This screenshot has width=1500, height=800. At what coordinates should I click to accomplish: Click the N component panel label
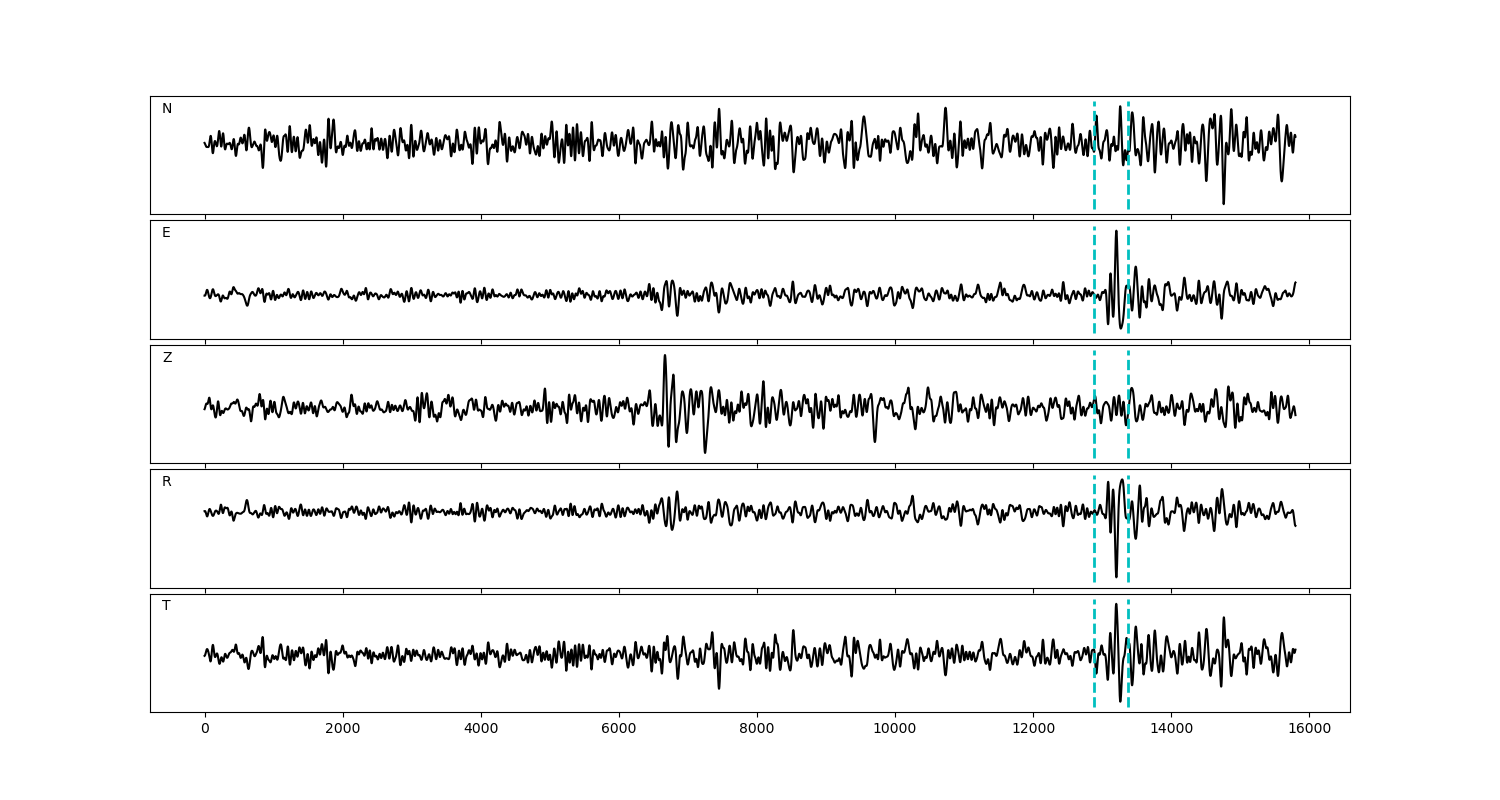167,109
